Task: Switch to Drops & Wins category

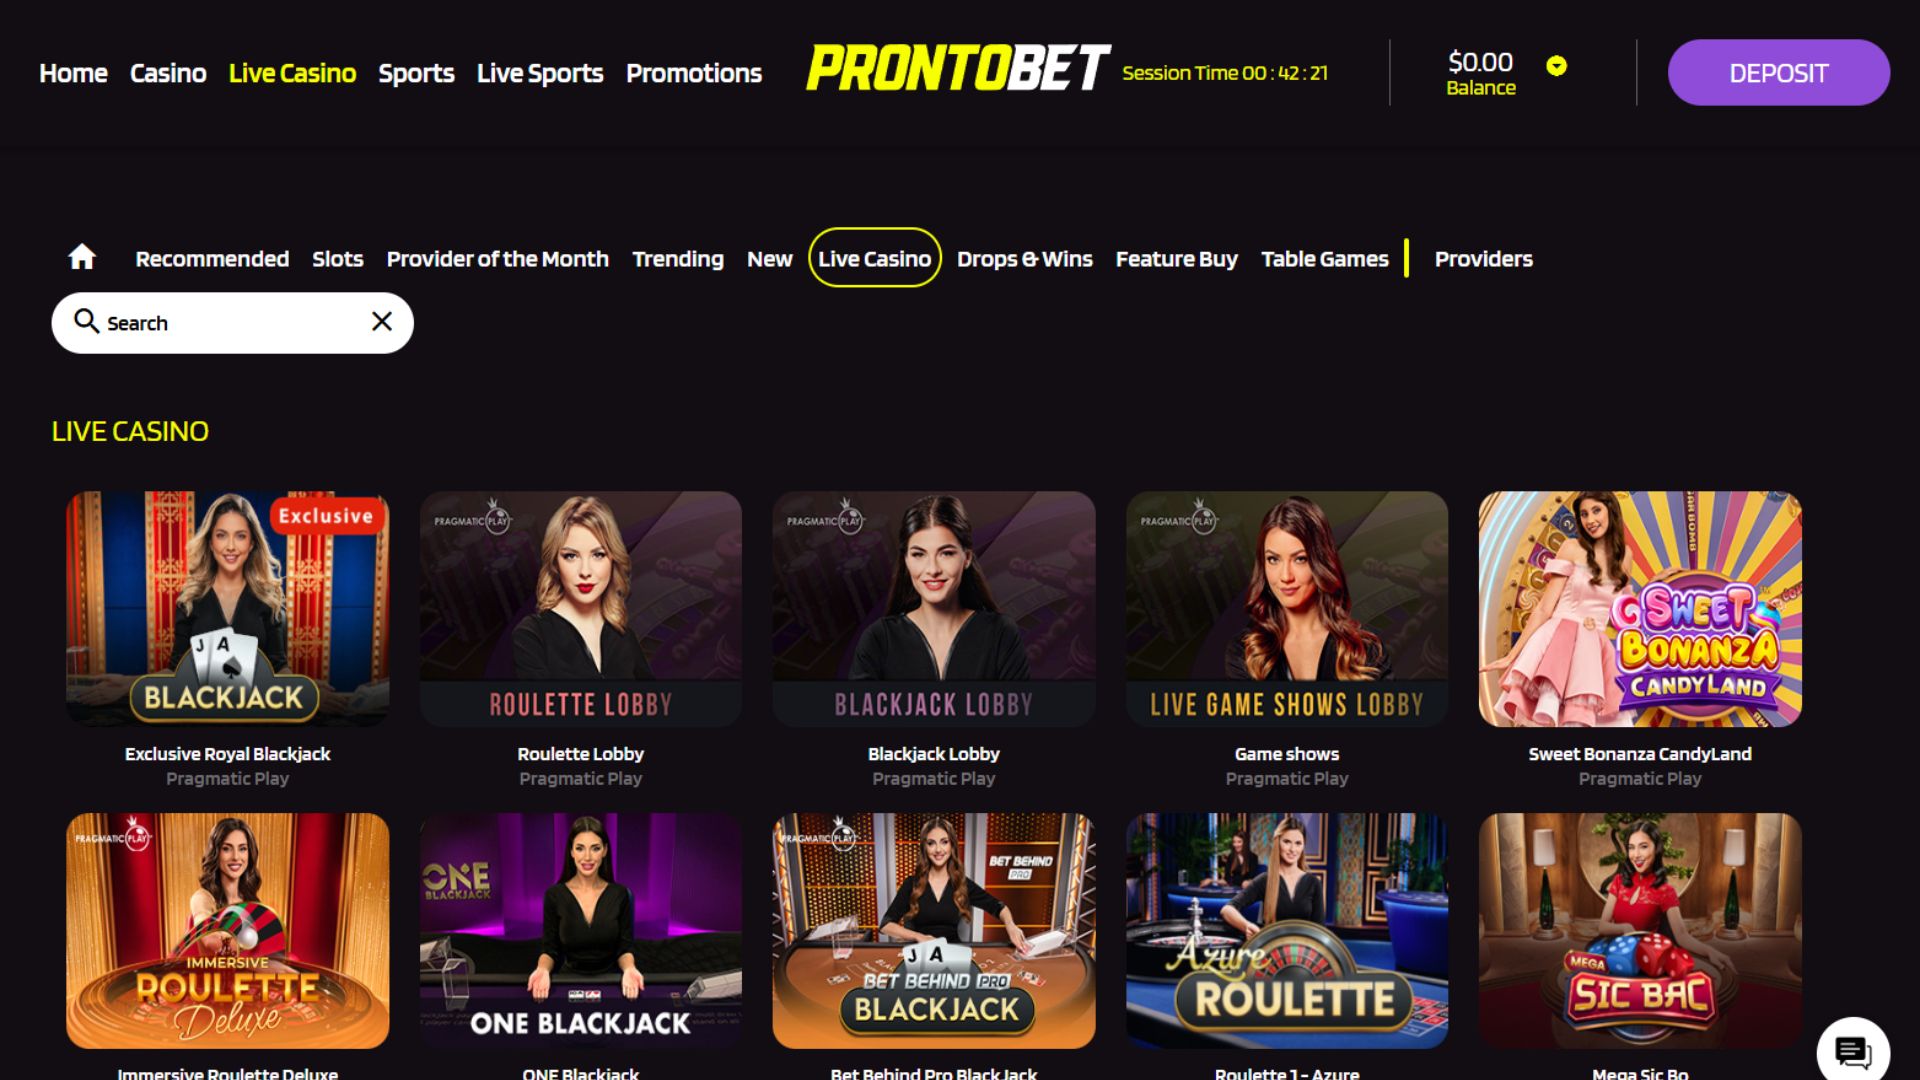Action: coord(1024,259)
